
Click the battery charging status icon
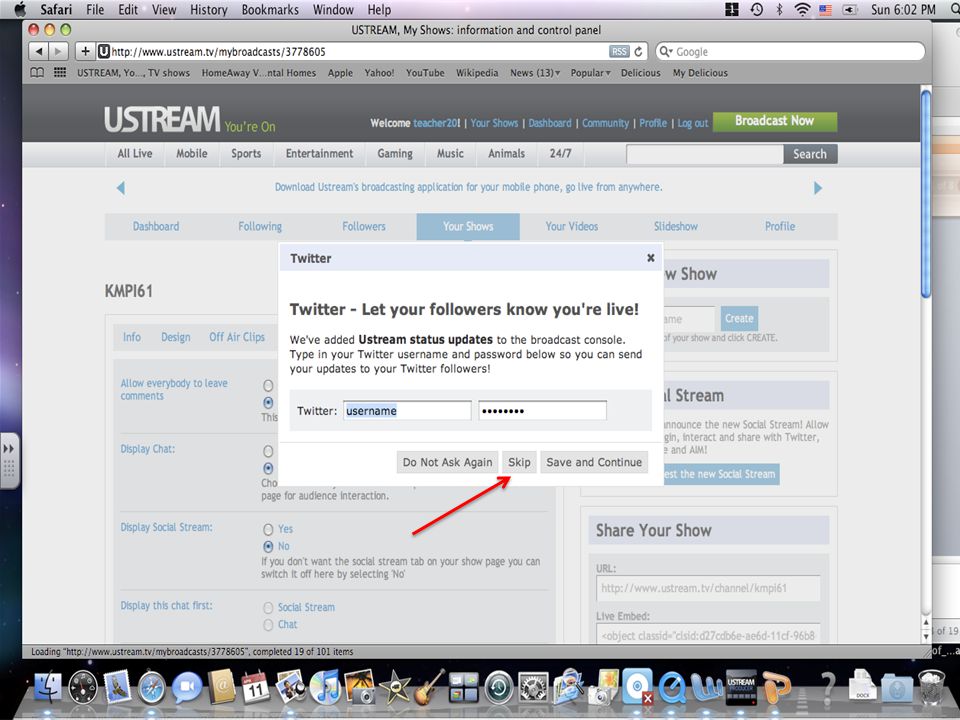tap(850, 9)
